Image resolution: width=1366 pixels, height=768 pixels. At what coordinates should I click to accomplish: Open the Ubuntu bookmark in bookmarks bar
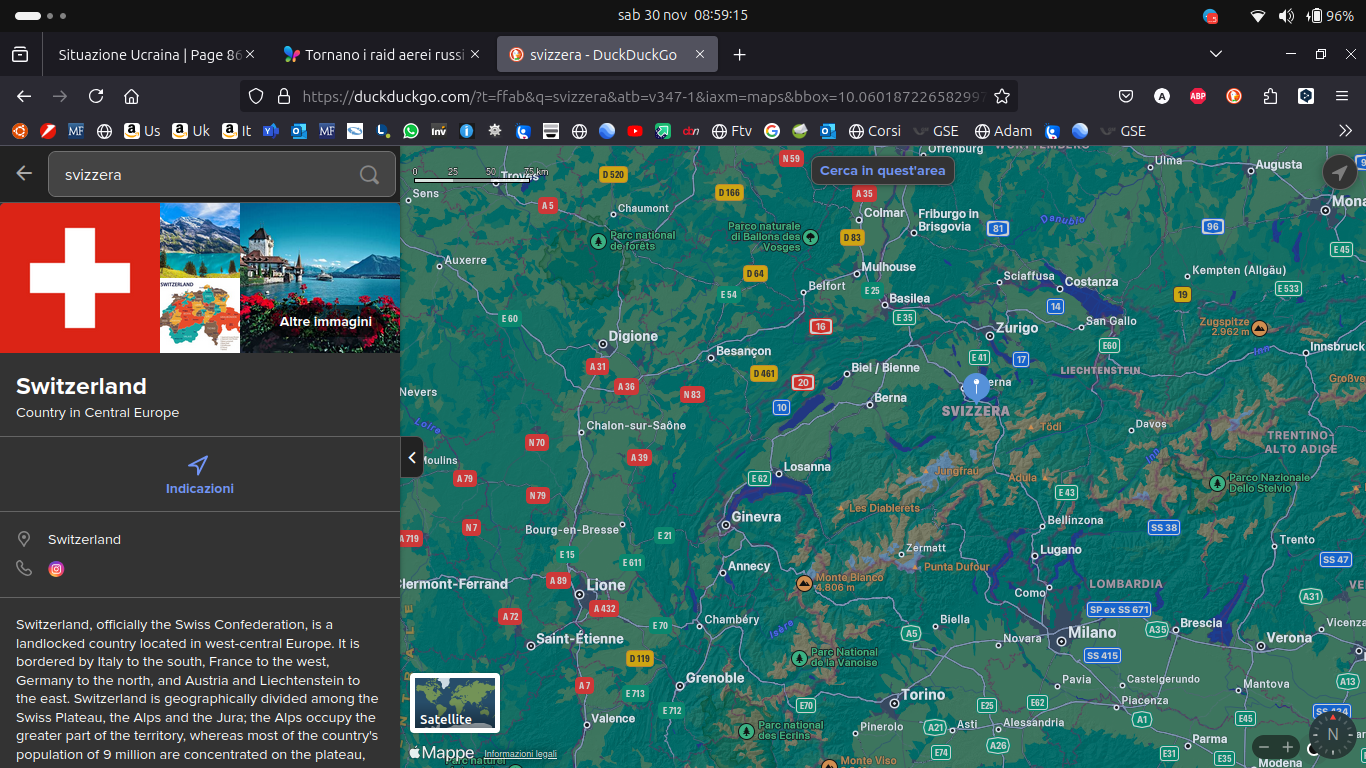tap(19, 131)
